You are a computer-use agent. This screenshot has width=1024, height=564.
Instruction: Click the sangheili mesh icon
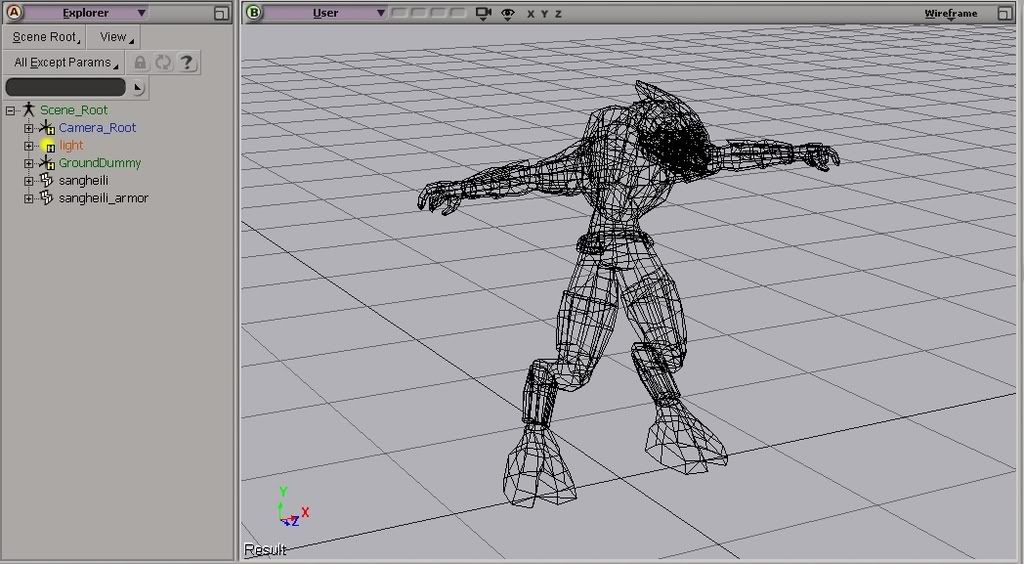tap(46, 180)
